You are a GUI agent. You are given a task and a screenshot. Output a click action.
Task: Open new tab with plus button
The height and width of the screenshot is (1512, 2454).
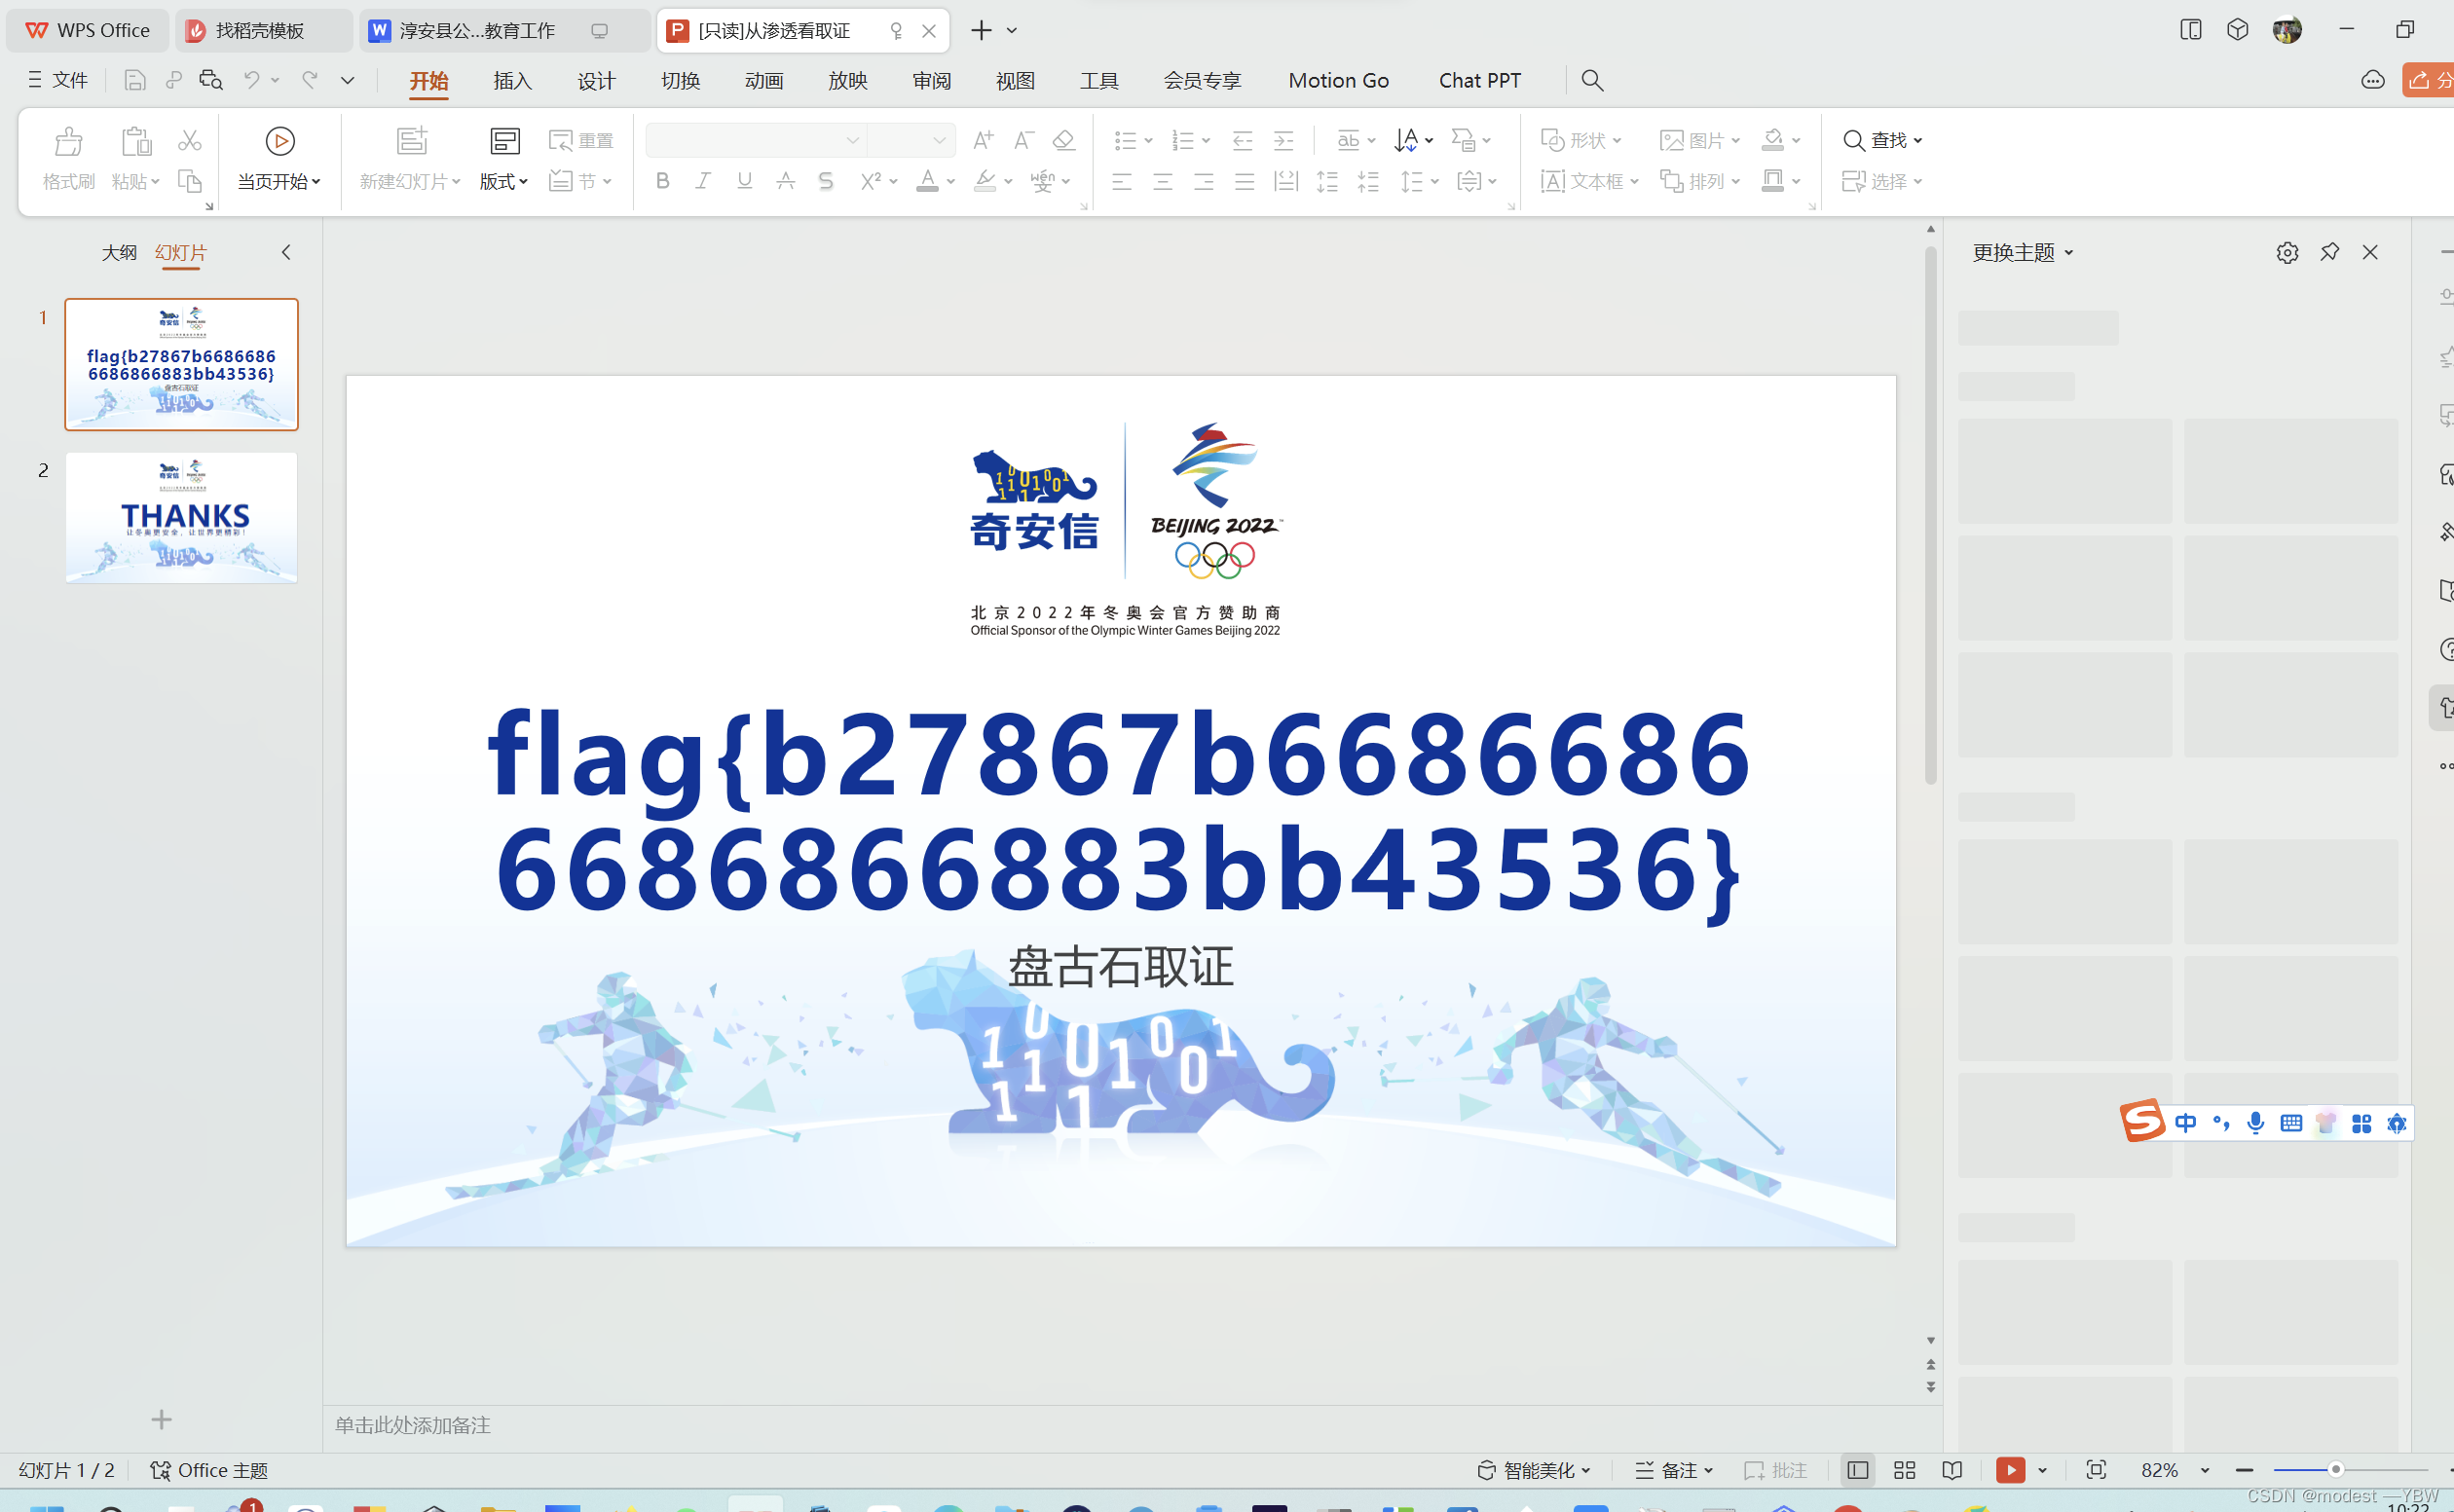tap(981, 30)
